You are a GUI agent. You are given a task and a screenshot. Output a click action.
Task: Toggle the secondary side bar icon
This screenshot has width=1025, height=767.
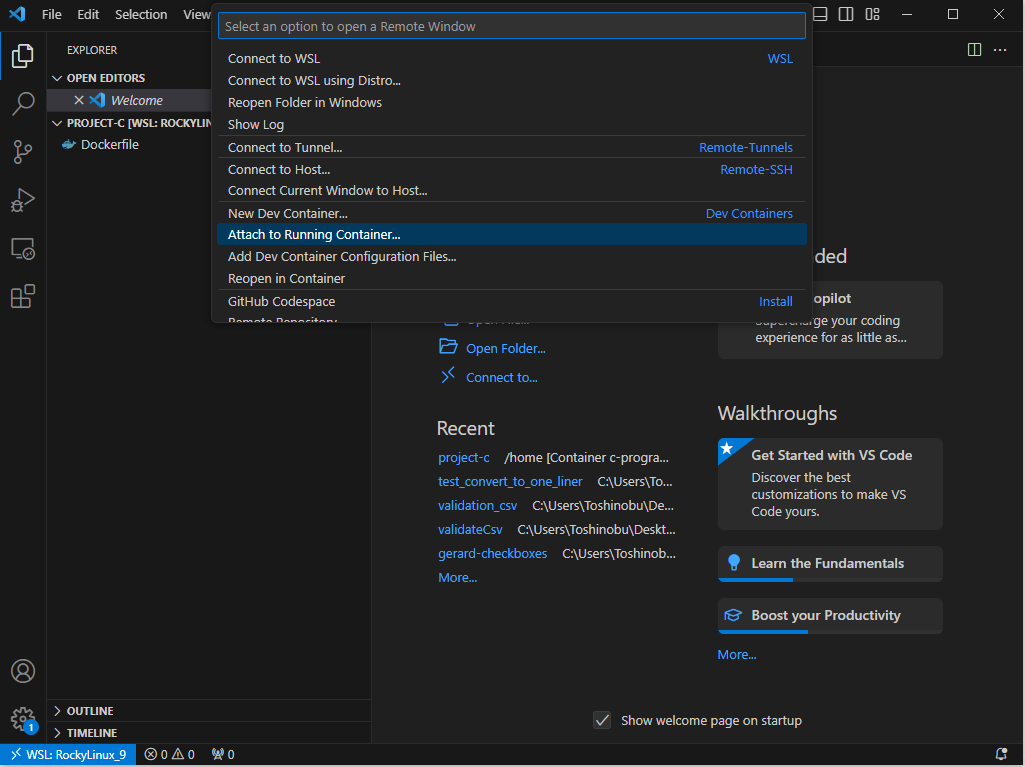click(x=846, y=14)
